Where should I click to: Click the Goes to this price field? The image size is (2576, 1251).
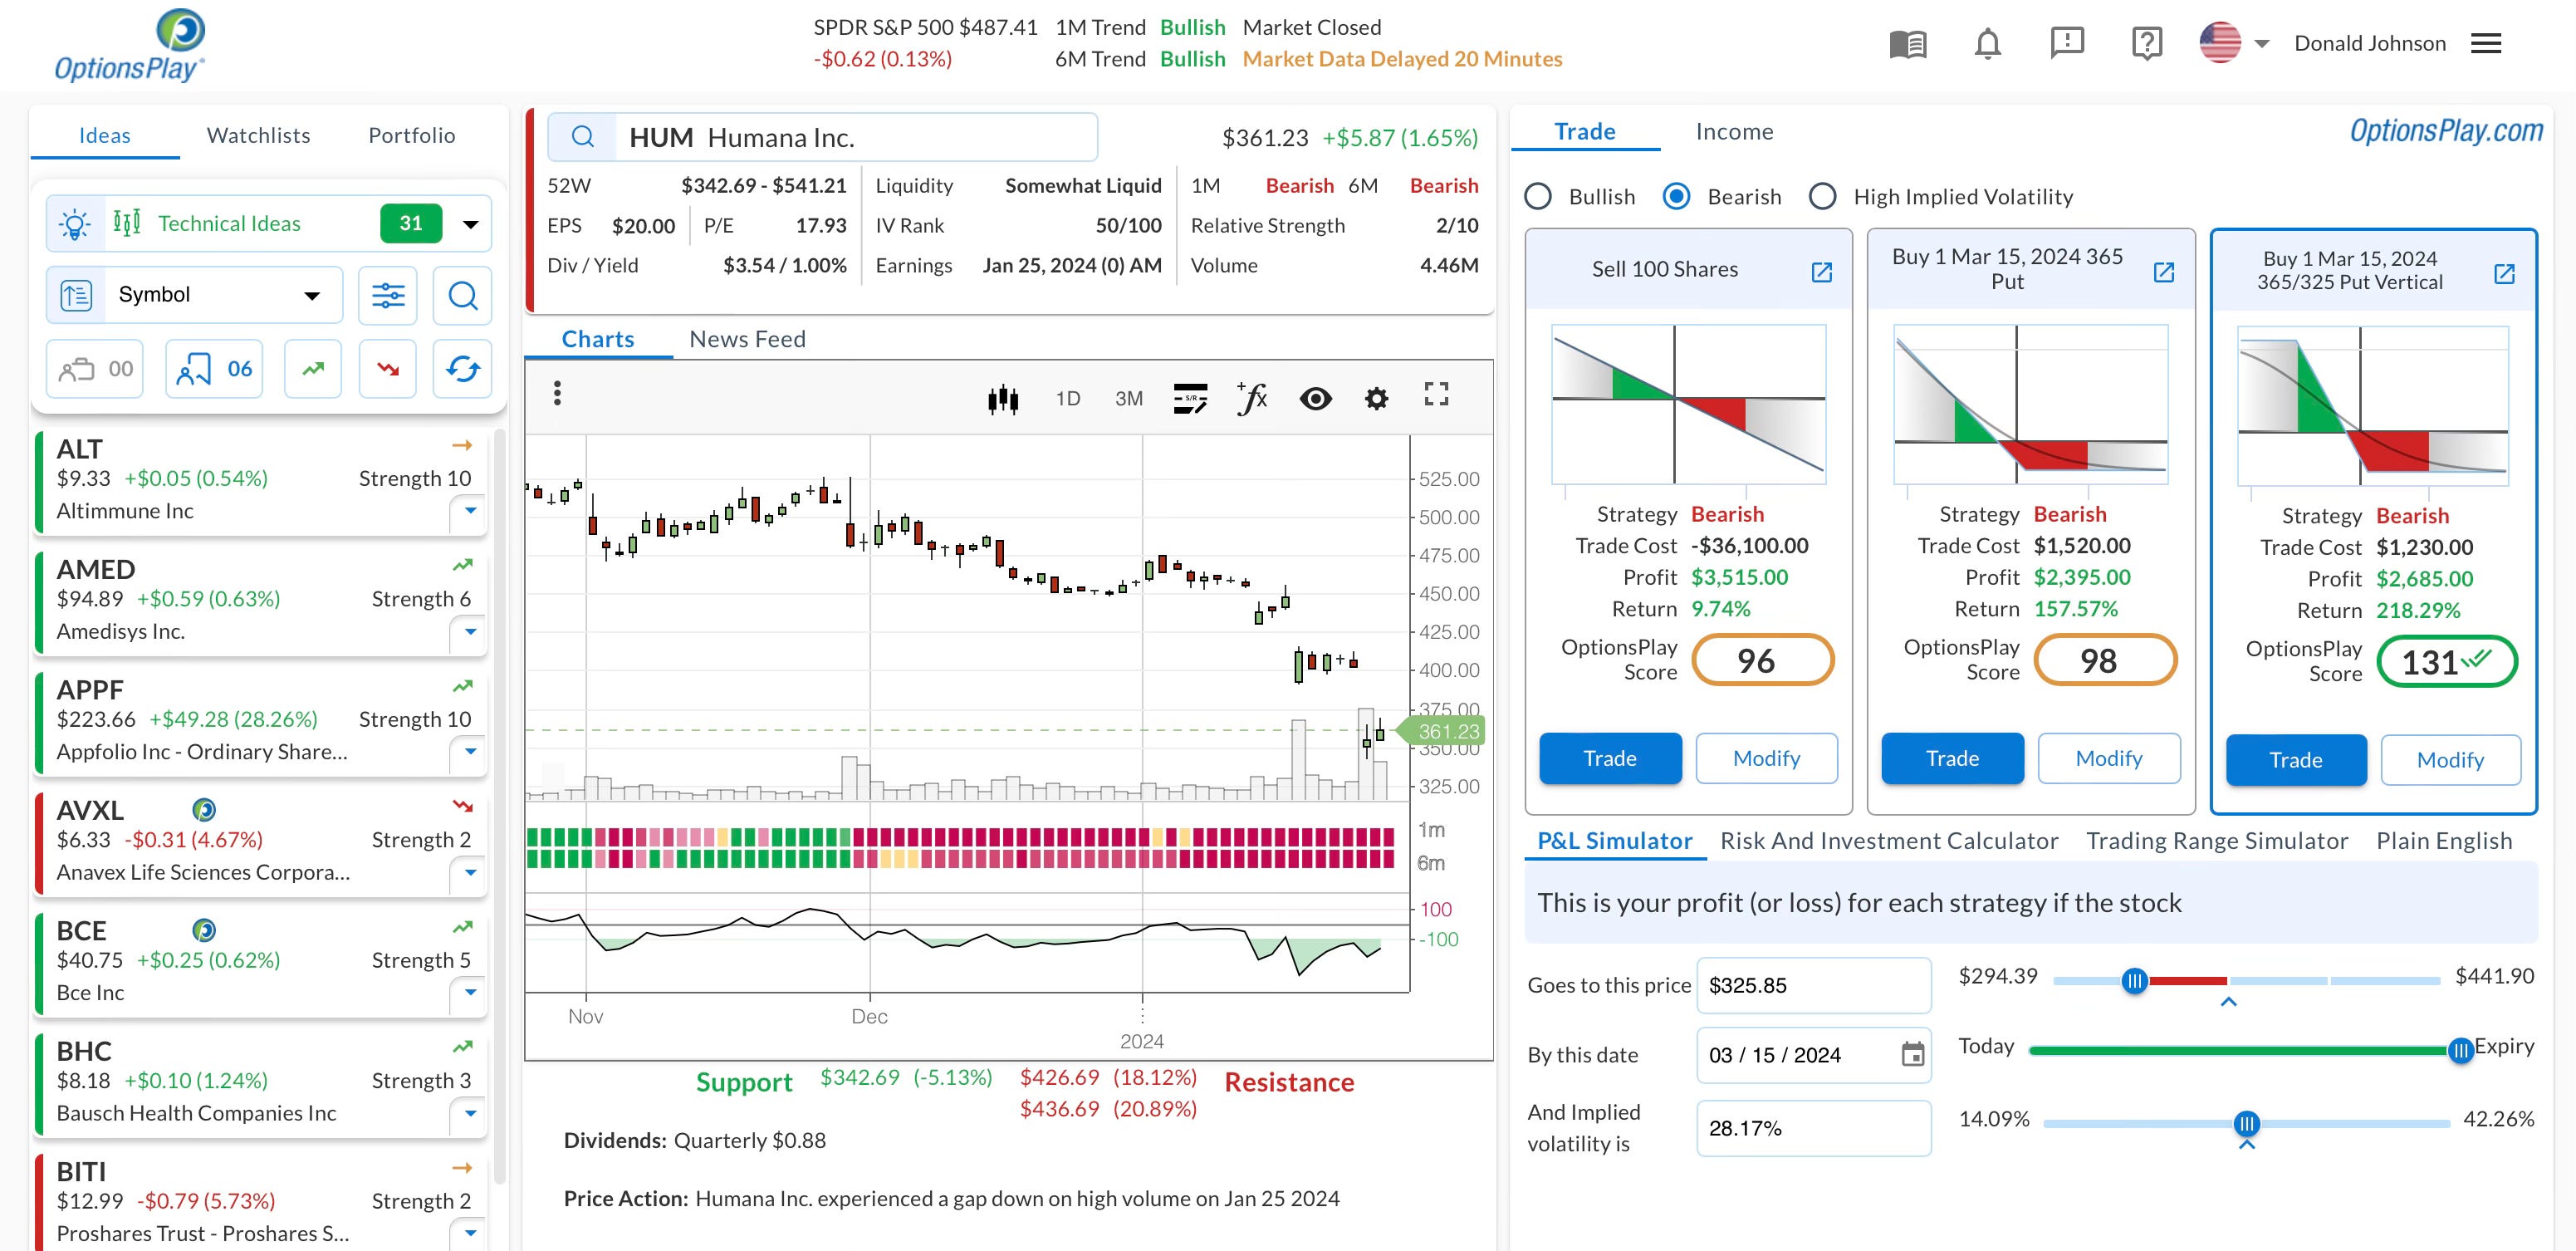1813,985
